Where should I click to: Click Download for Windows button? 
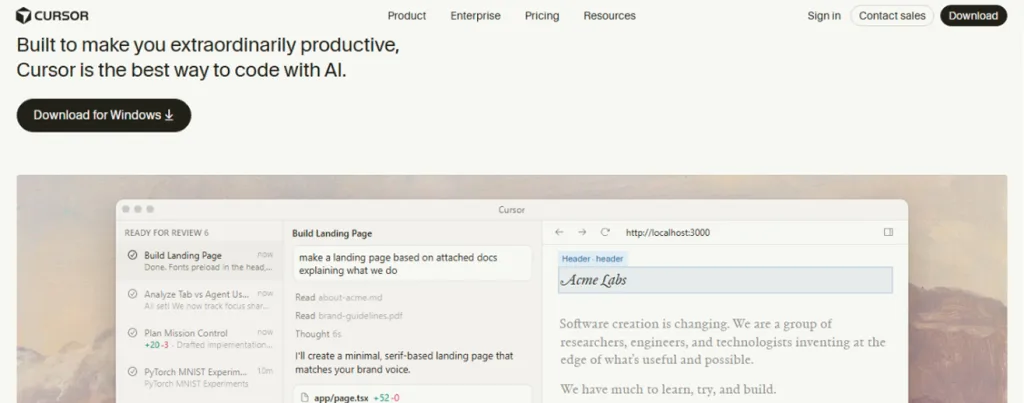pos(104,115)
